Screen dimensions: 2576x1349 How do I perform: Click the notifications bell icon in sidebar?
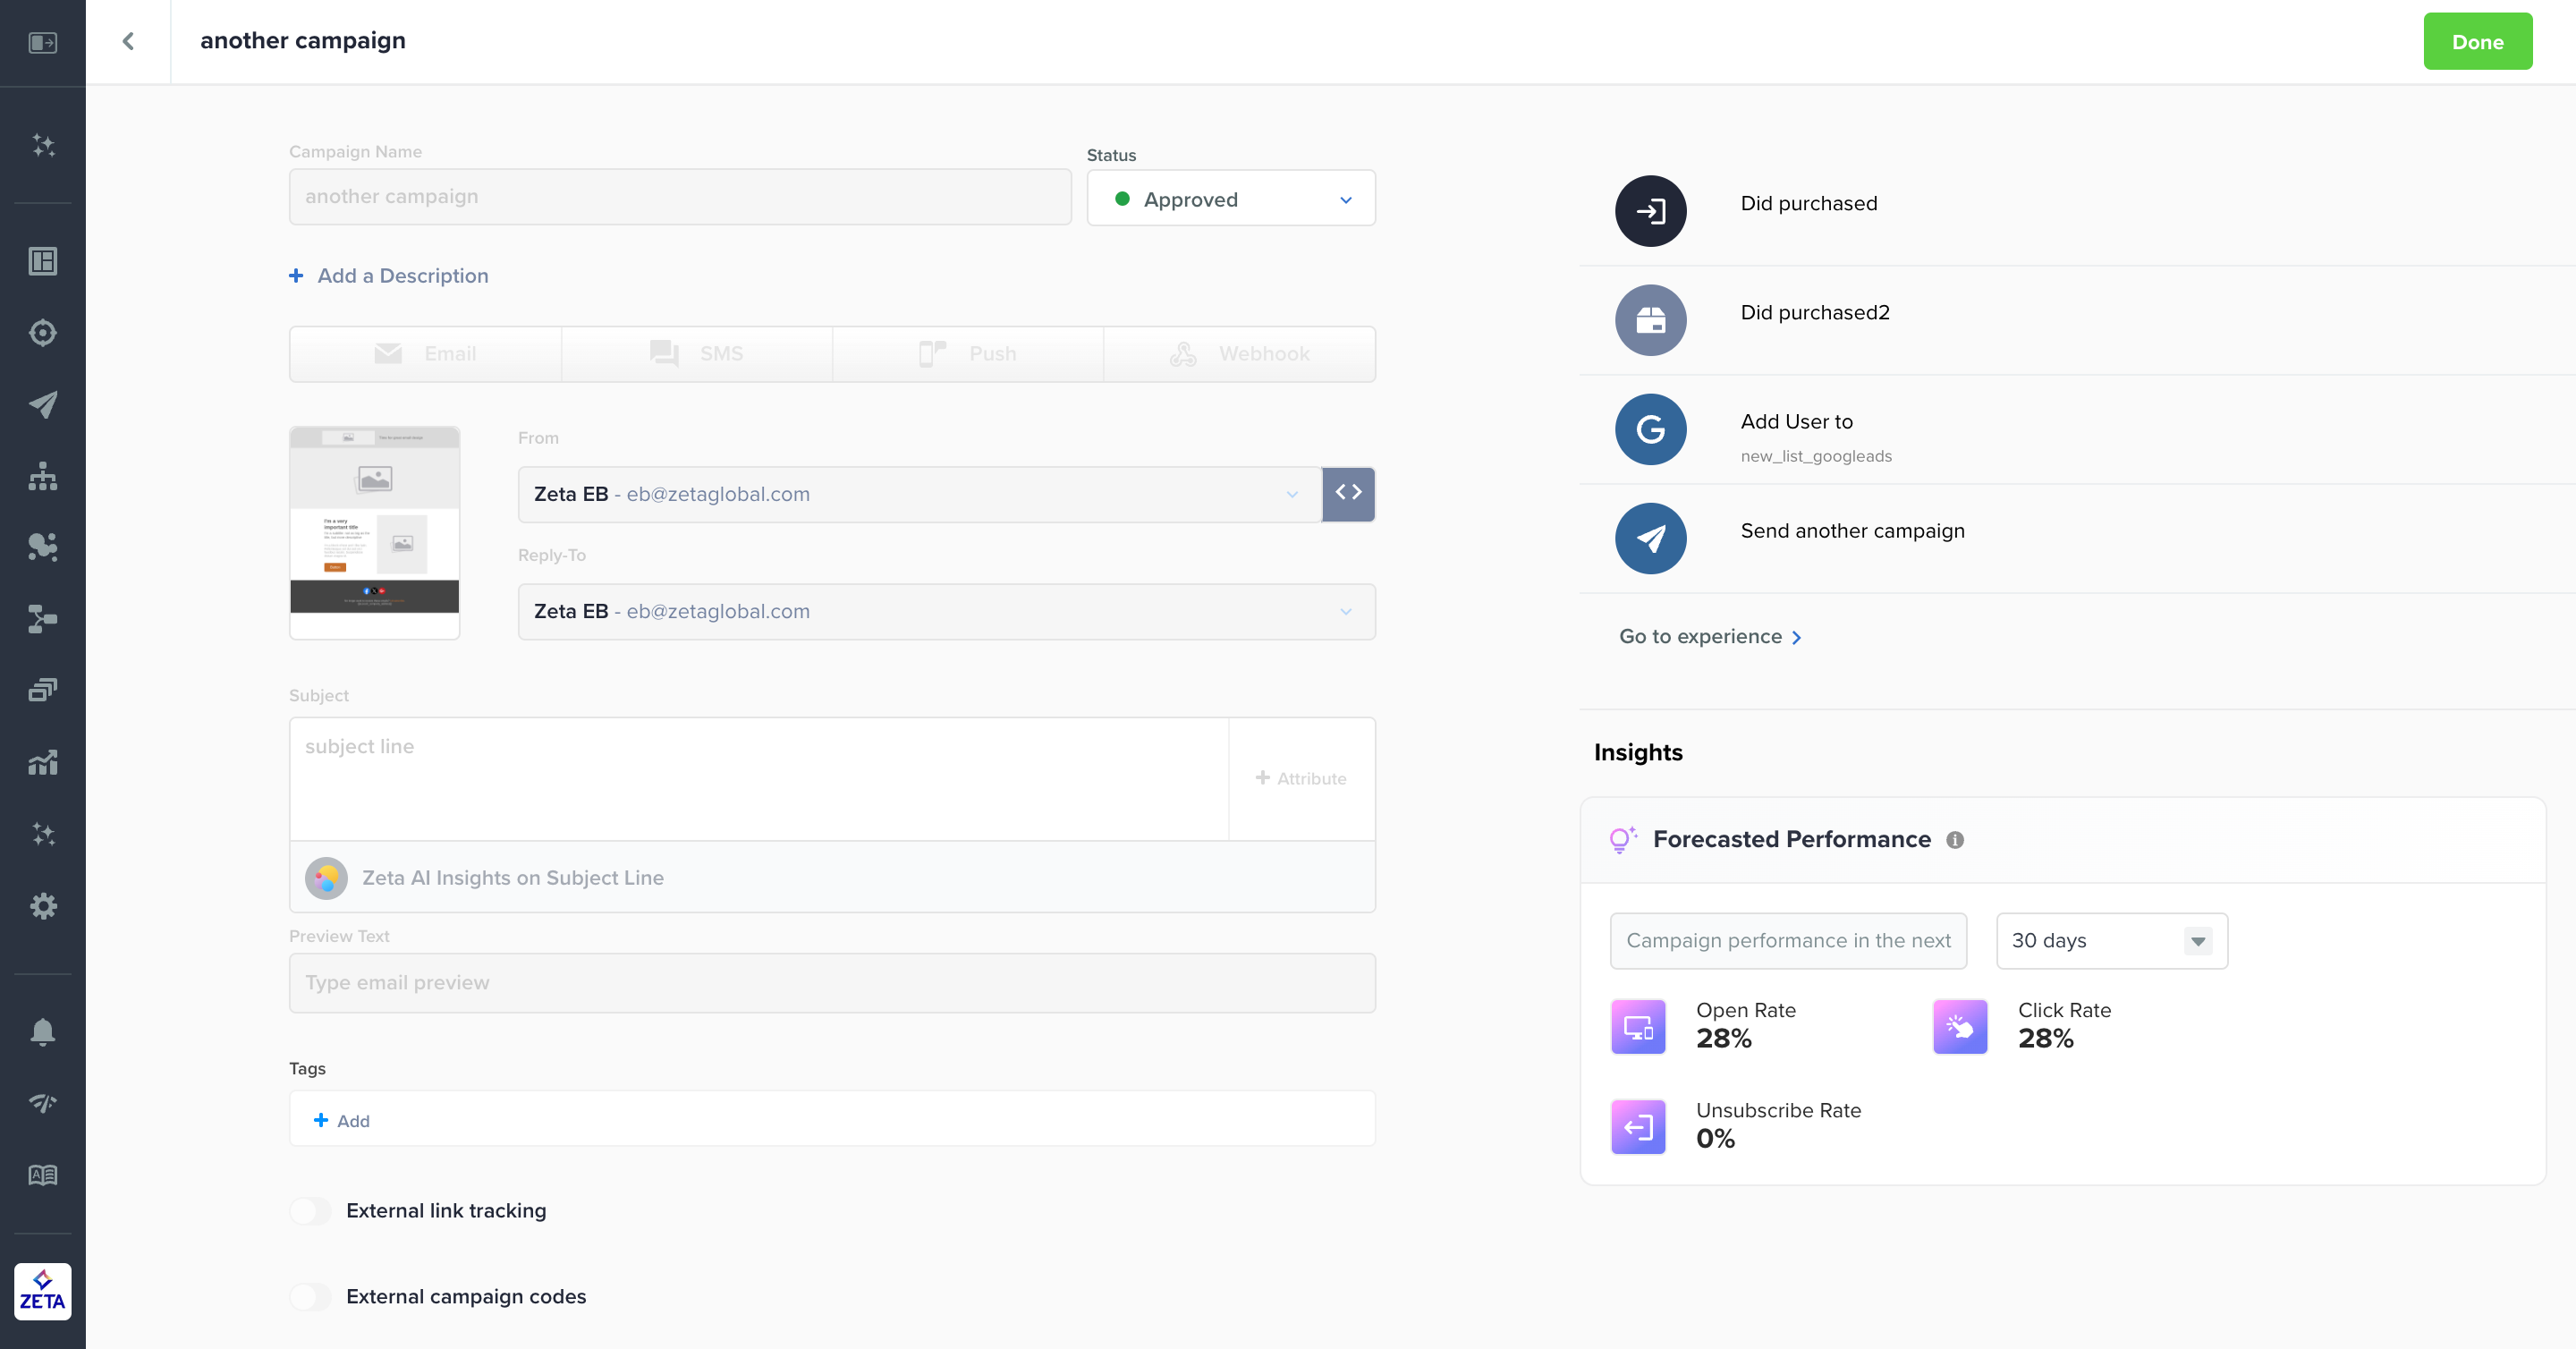42,1031
